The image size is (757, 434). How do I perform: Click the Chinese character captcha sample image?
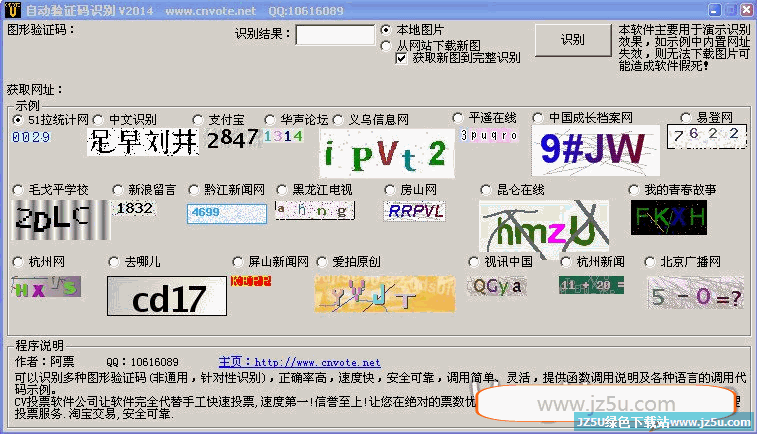(143, 142)
